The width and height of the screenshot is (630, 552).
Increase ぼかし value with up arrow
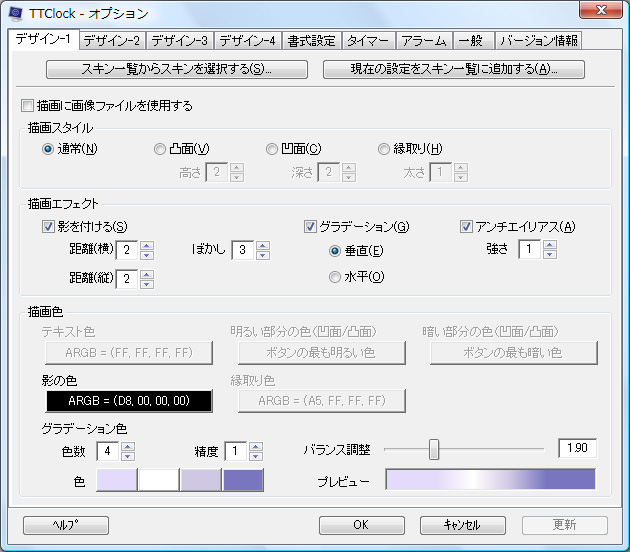(263, 245)
